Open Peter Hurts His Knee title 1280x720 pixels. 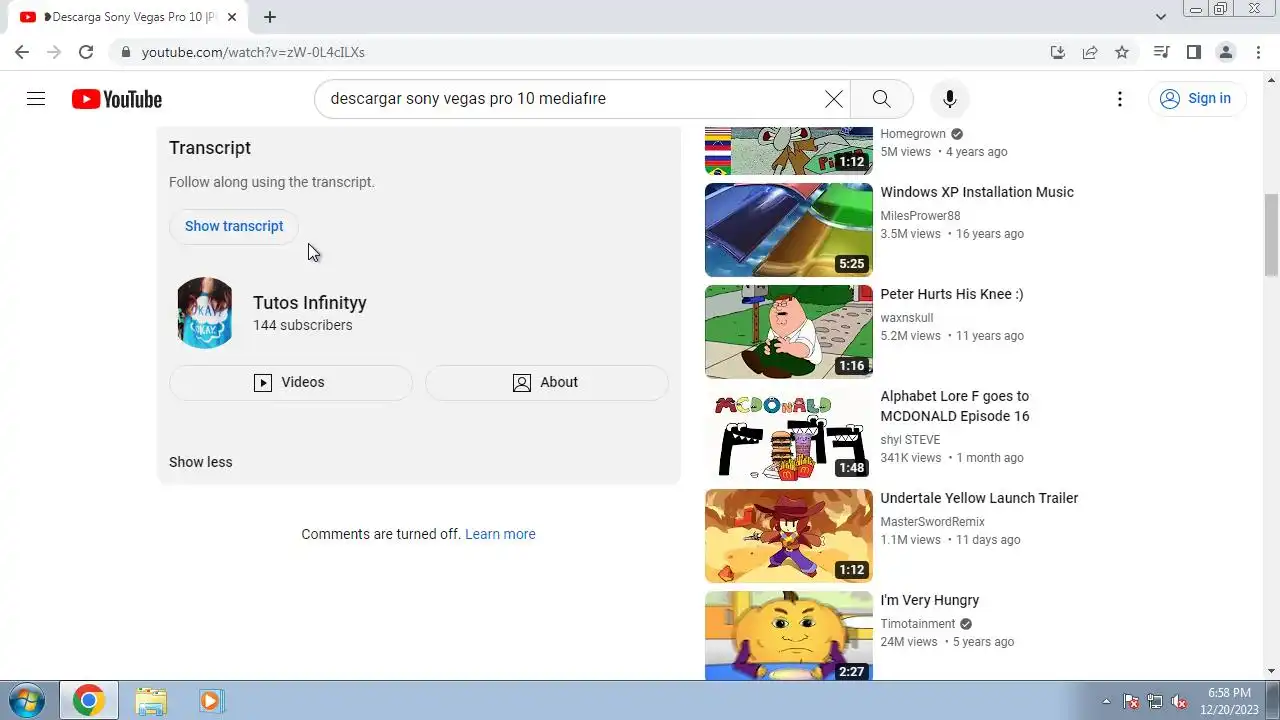(x=952, y=294)
